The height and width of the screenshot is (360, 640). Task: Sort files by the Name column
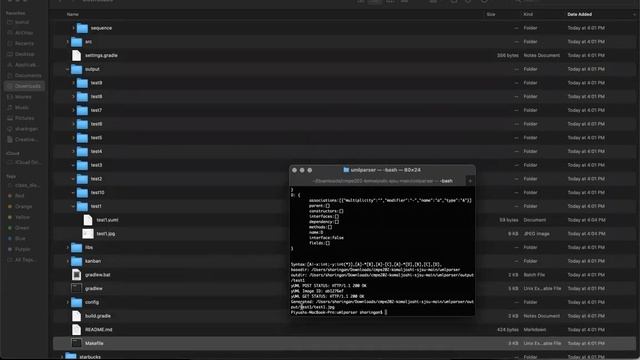pyautogui.click(x=73, y=14)
